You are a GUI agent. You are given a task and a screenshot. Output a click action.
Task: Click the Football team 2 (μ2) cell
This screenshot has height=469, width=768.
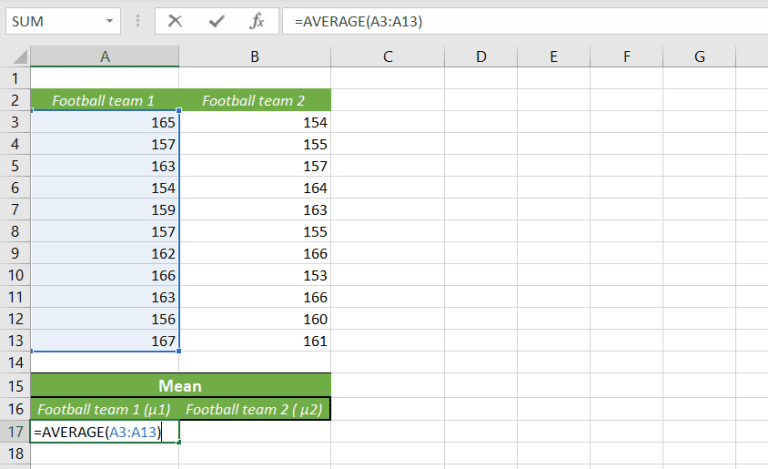[255, 409]
